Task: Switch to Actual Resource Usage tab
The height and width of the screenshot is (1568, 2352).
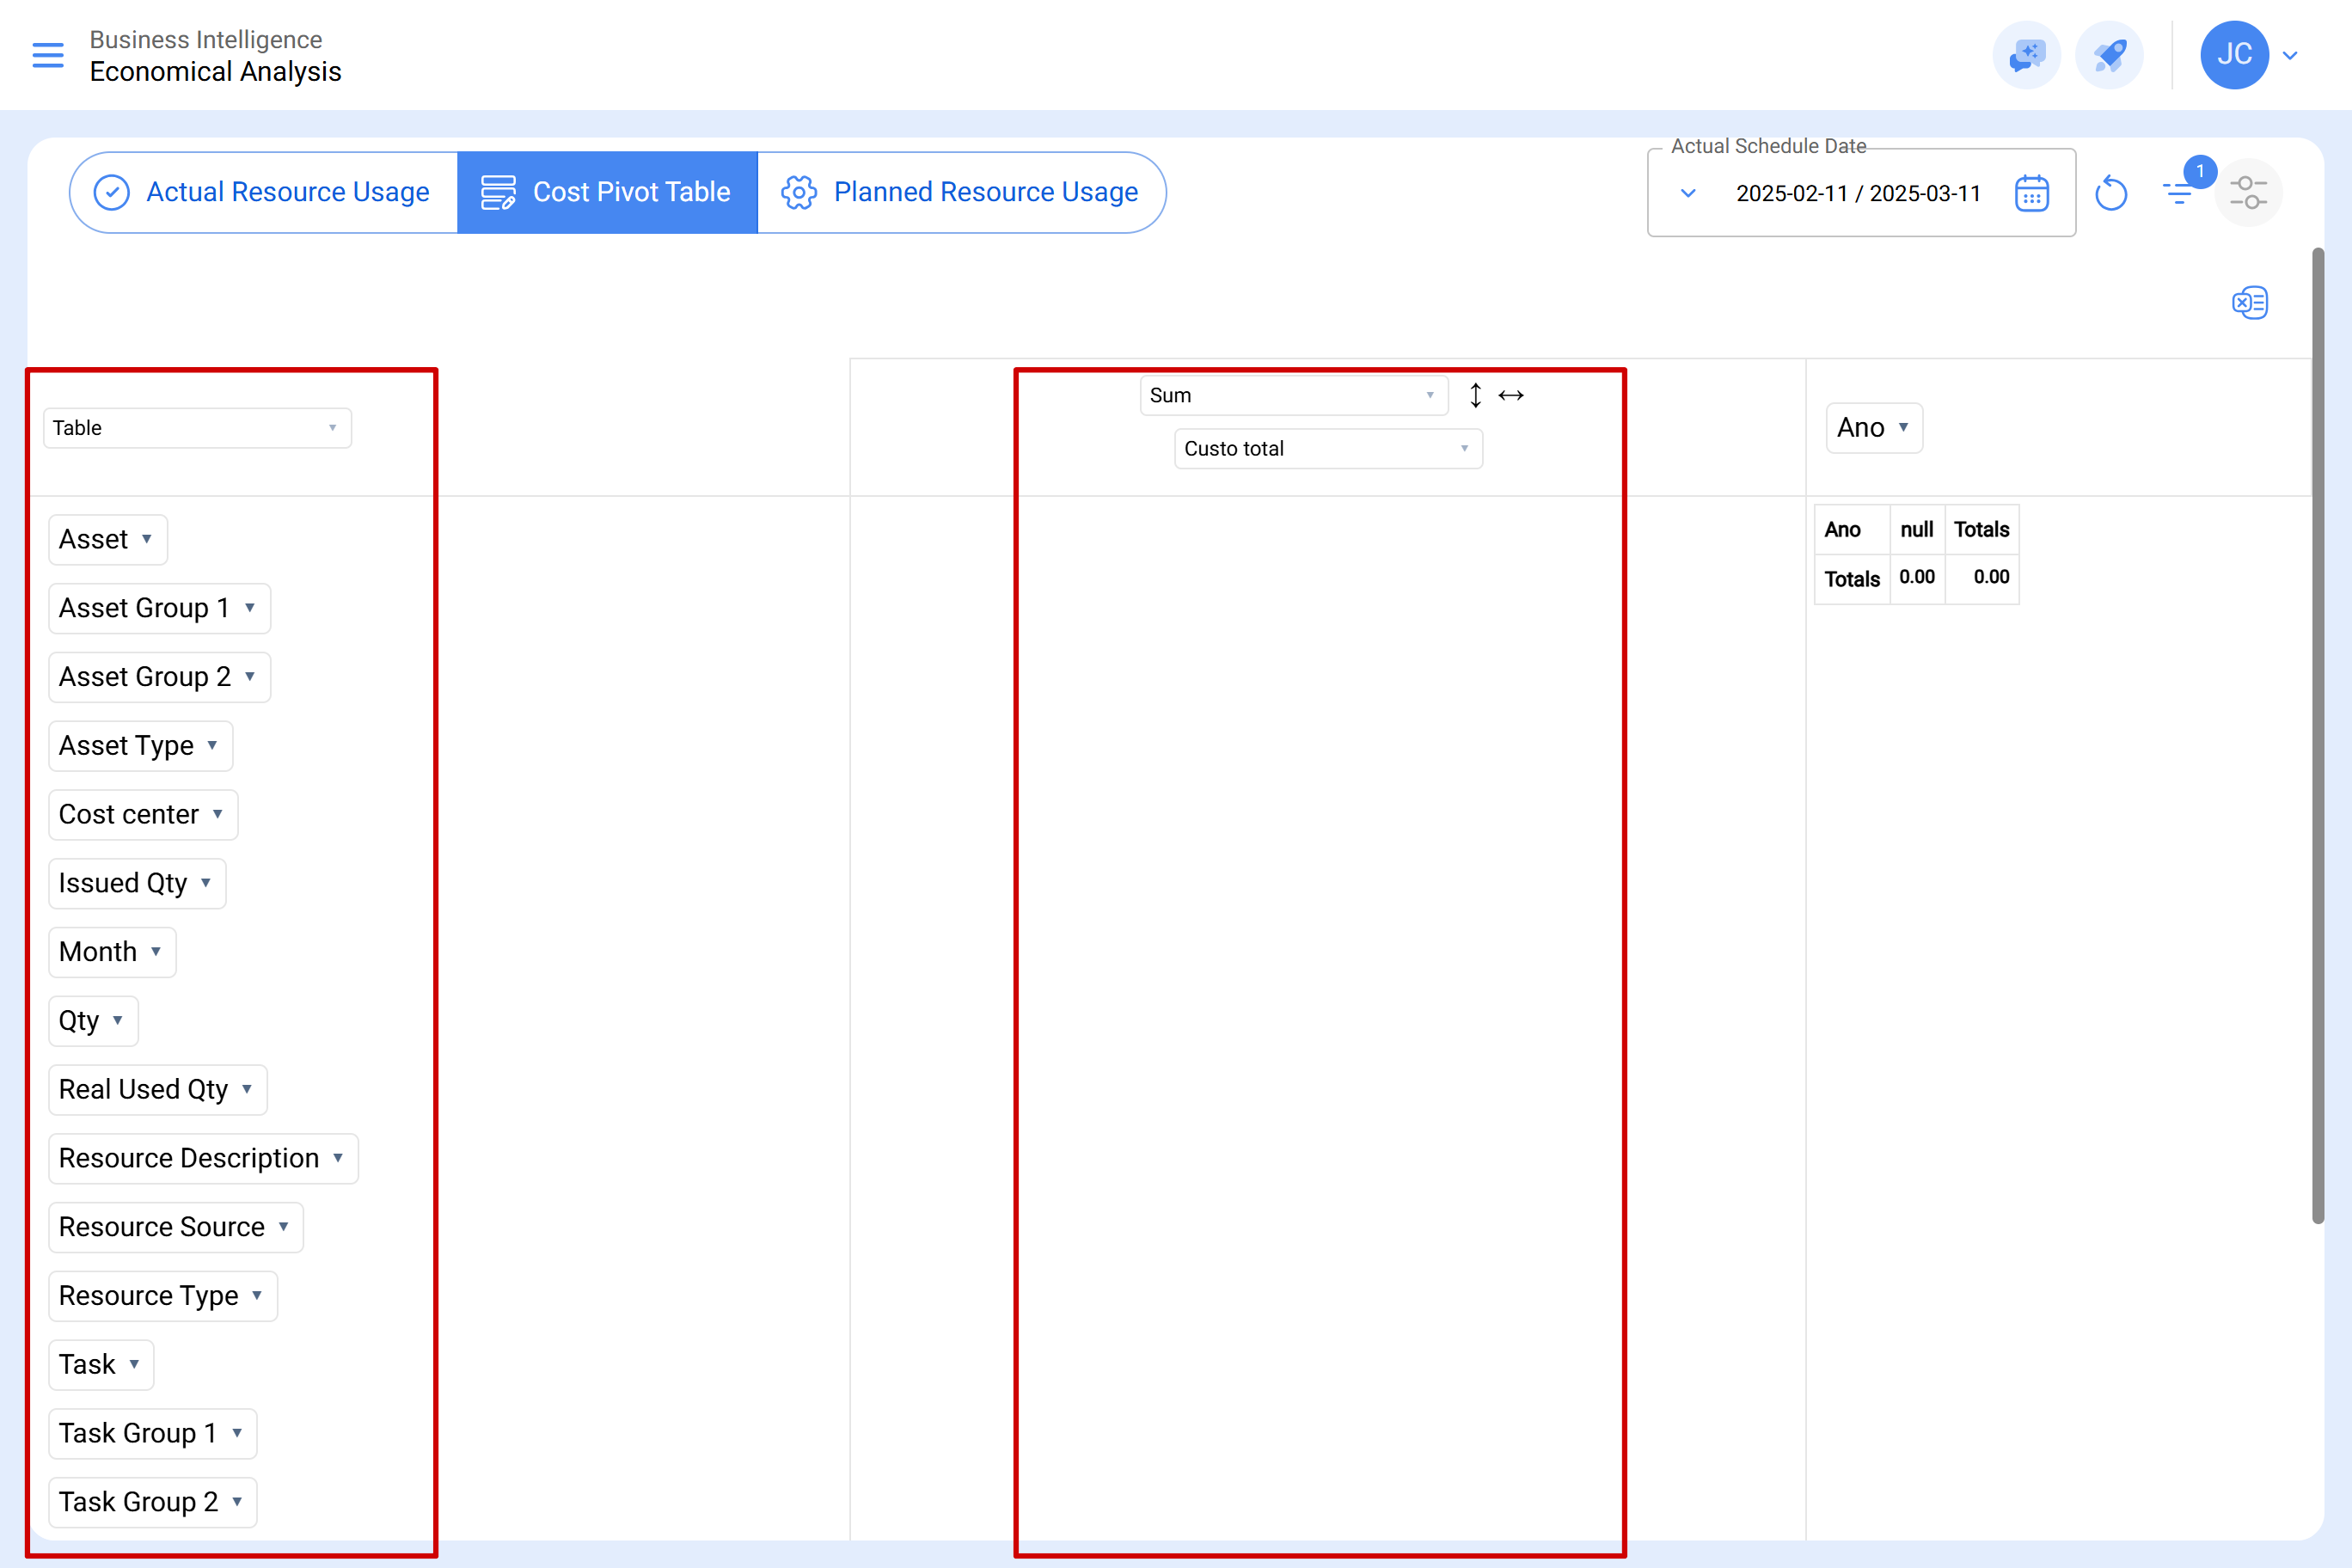Action: click(264, 192)
